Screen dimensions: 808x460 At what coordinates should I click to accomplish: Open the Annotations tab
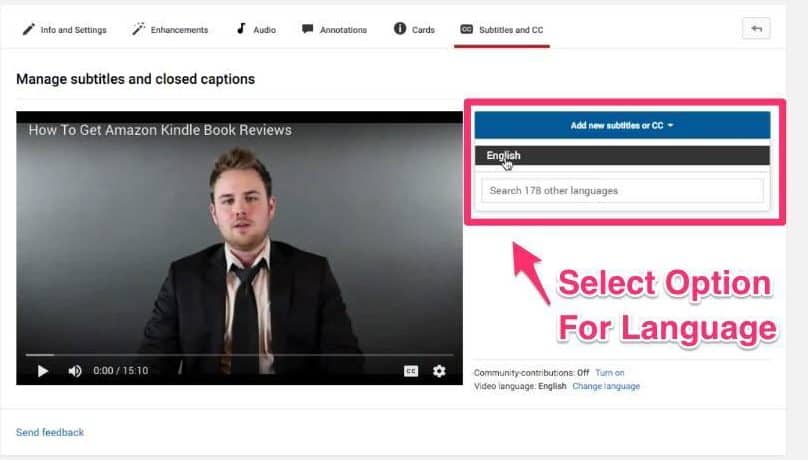click(x=343, y=30)
